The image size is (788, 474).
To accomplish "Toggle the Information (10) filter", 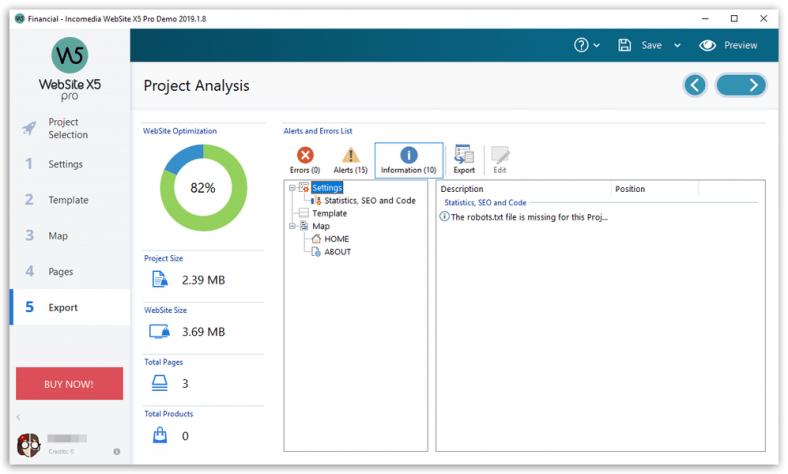I will [409, 160].
